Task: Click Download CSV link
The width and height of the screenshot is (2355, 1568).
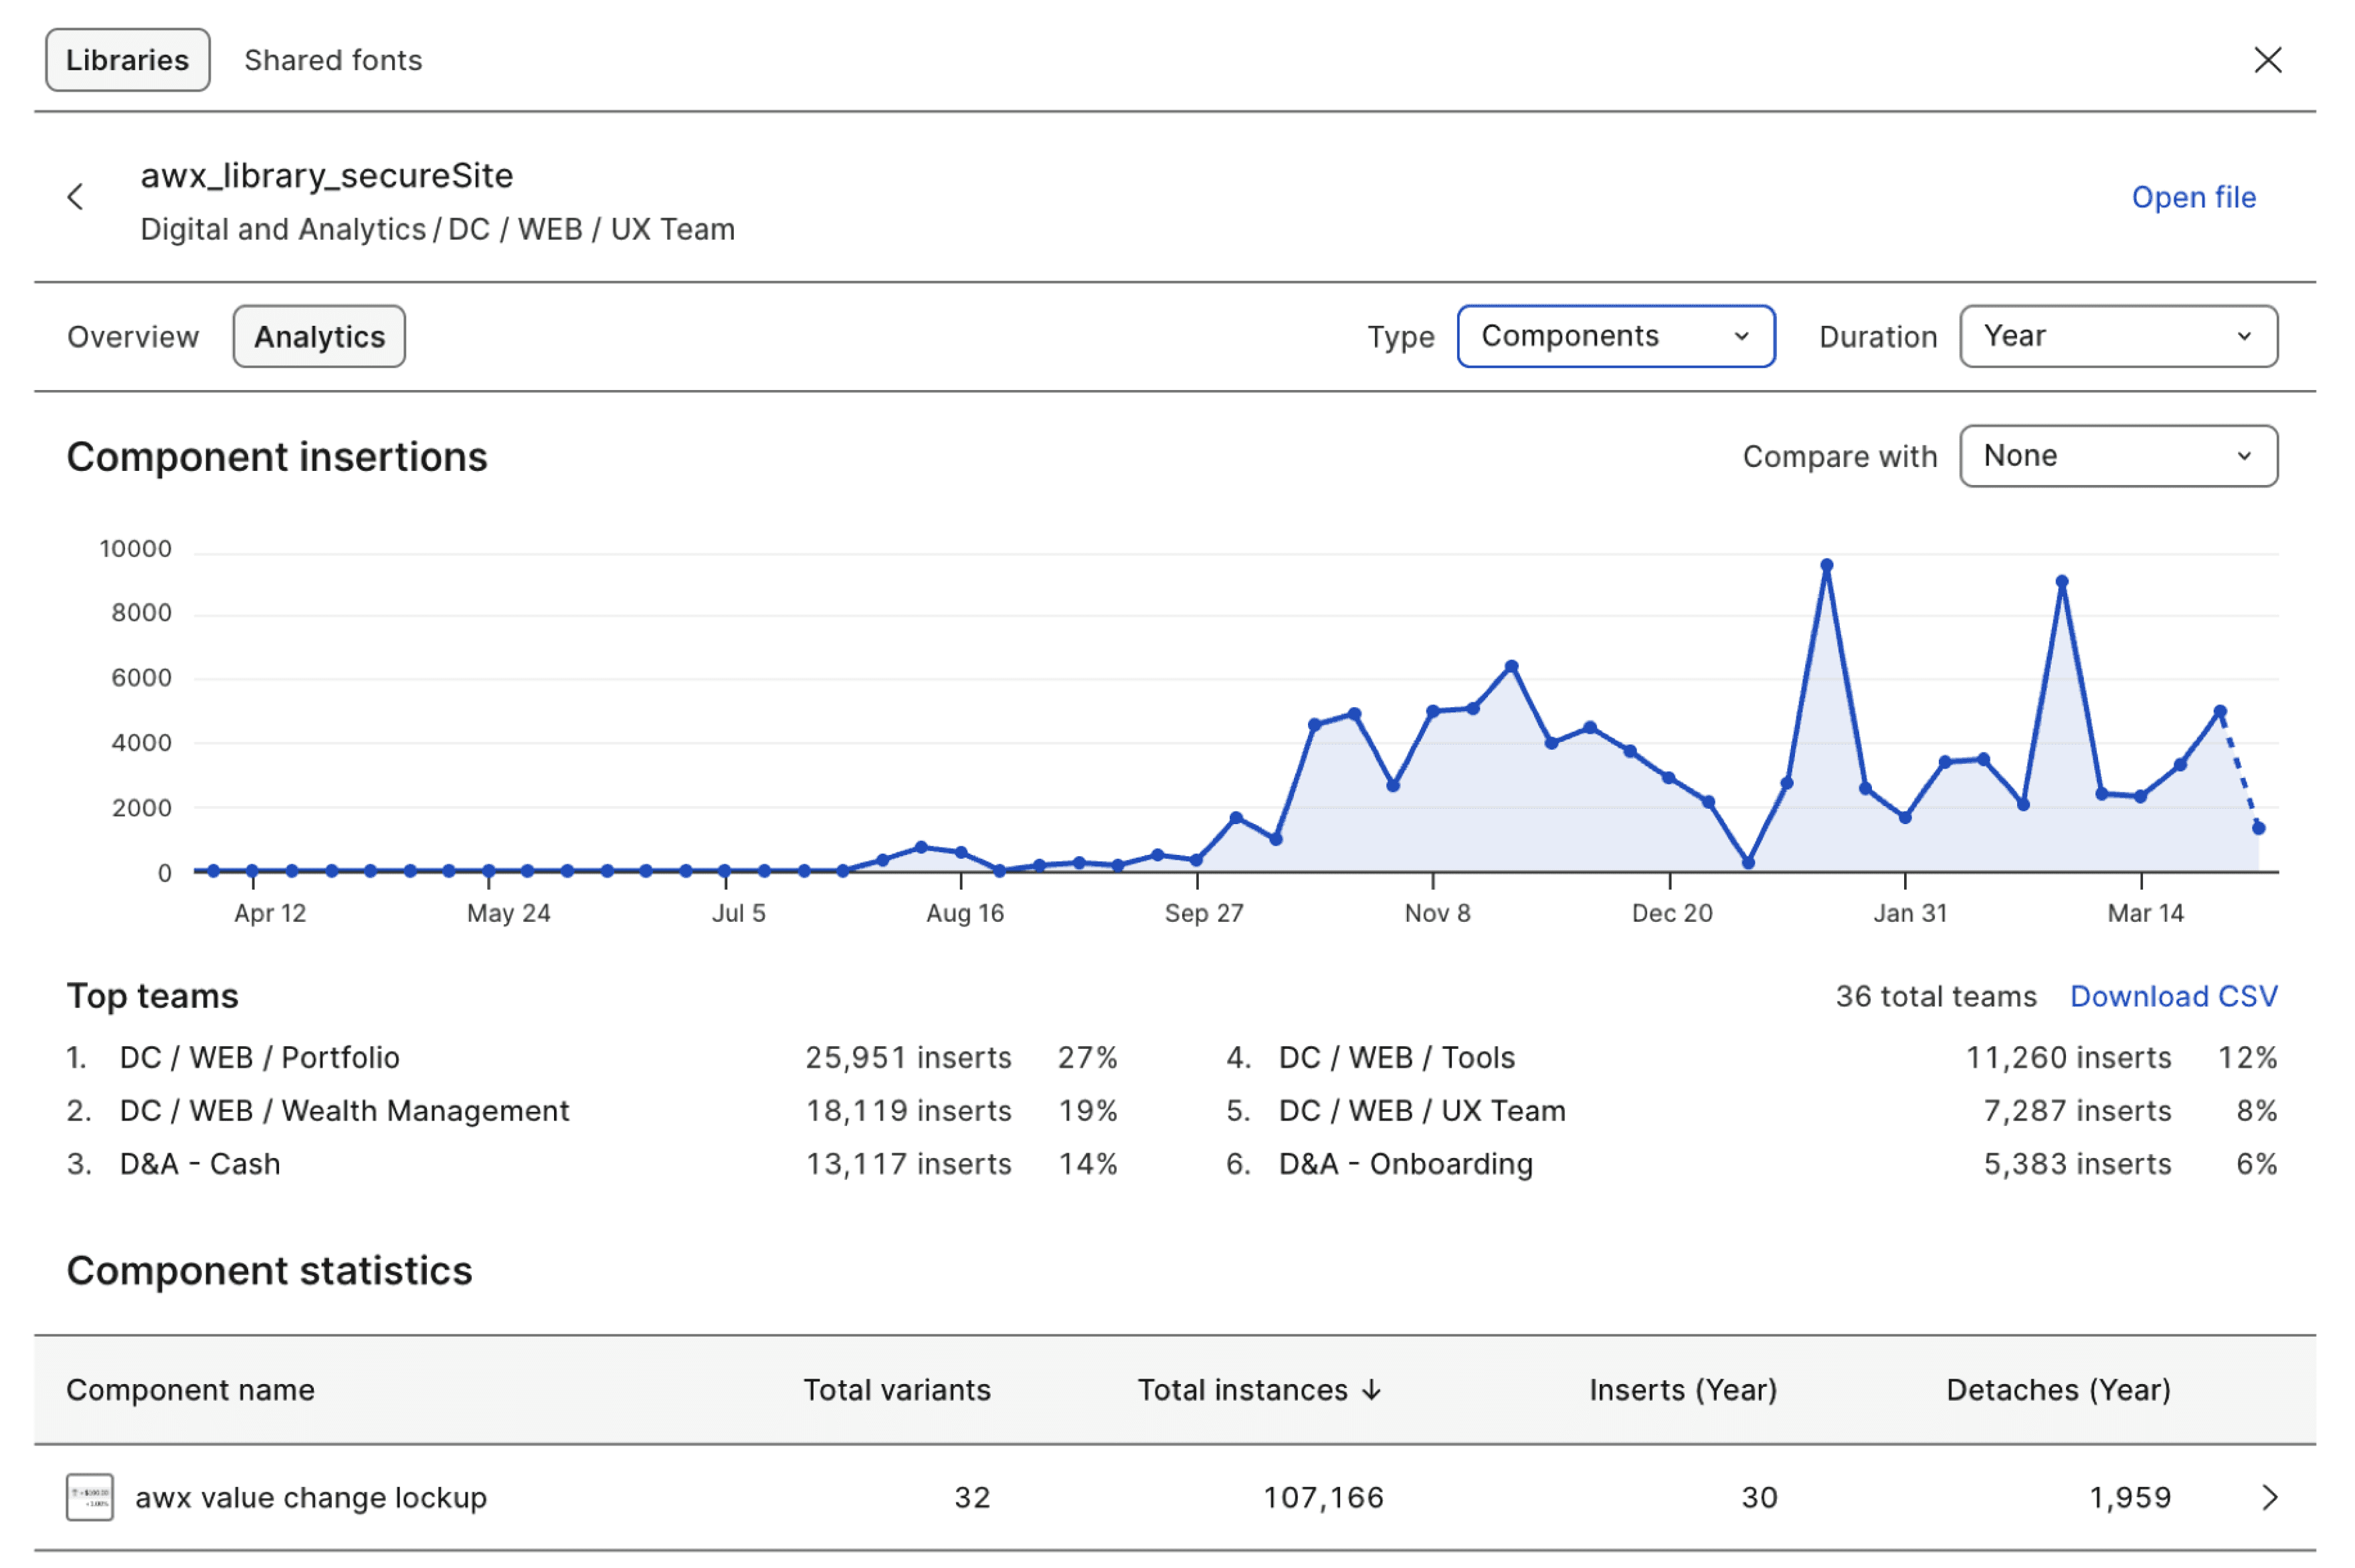Action: point(2173,996)
